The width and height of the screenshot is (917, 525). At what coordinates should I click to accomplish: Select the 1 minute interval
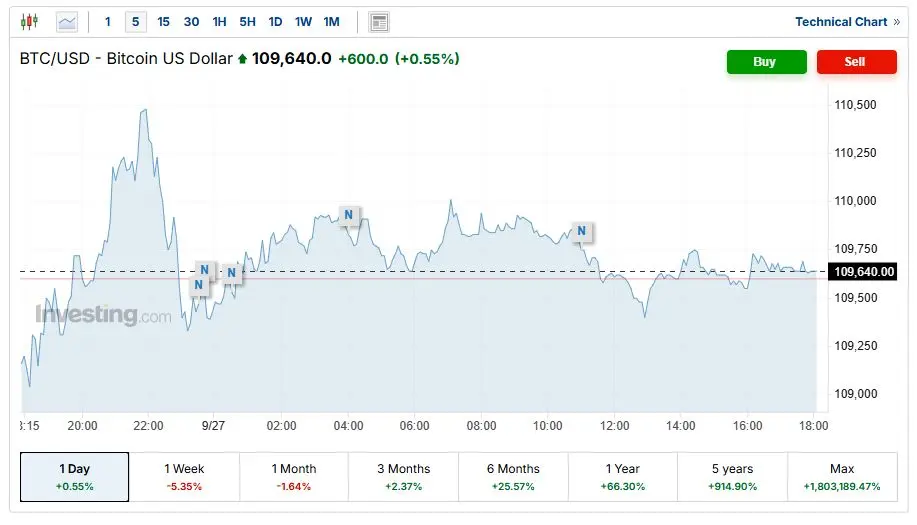108,22
